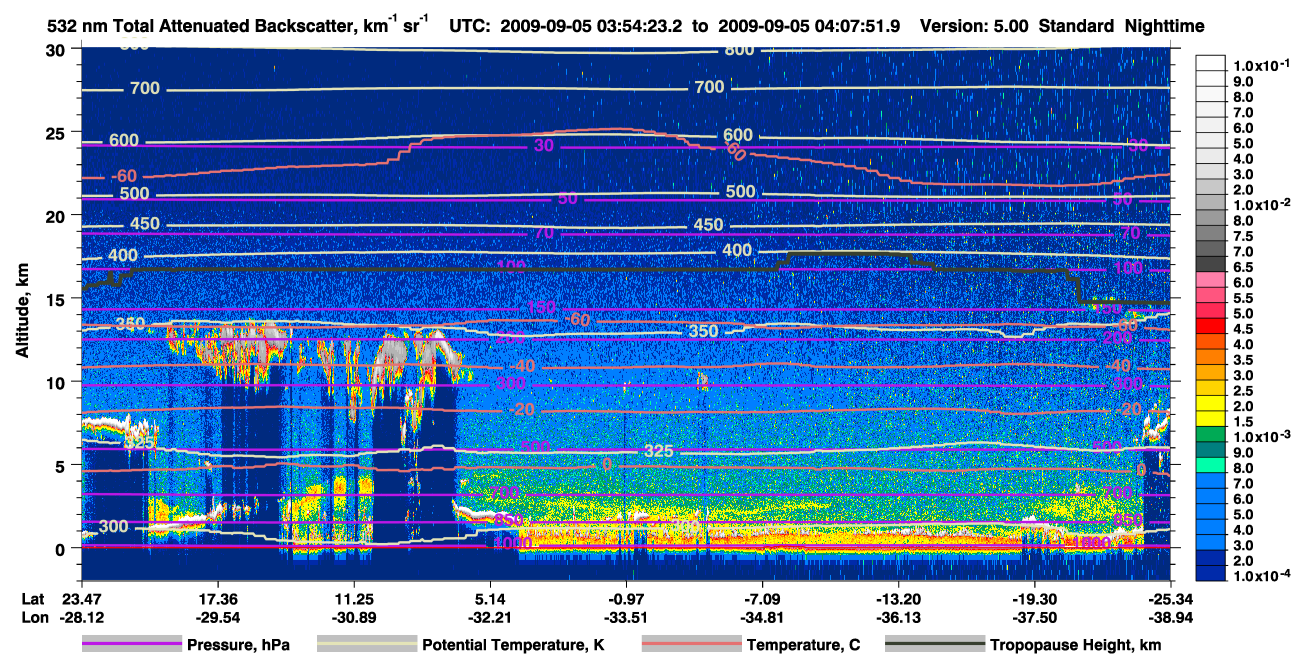The height and width of the screenshot is (667, 1300).
Task: Click altitude axis tick label 20
Action: 58,215
